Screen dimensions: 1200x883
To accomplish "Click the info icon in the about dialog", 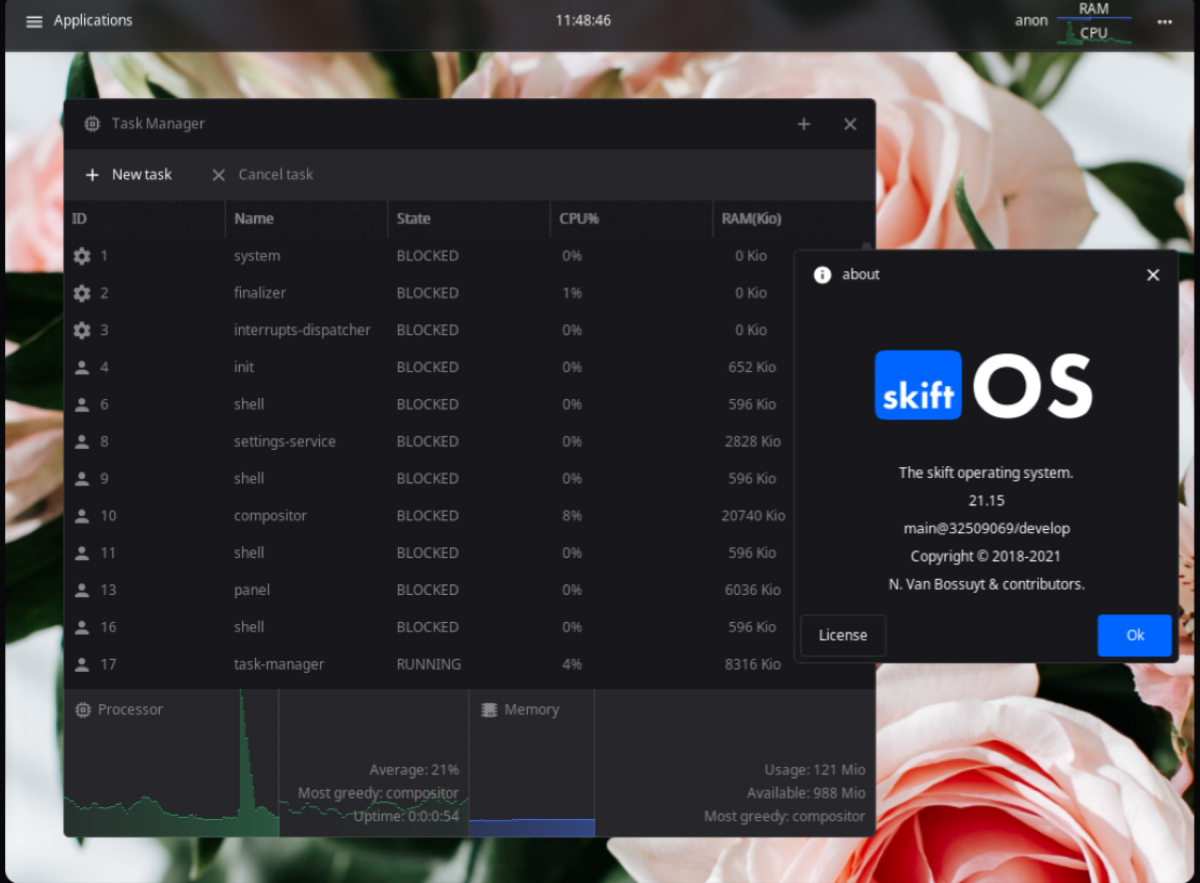I will 822,274.
